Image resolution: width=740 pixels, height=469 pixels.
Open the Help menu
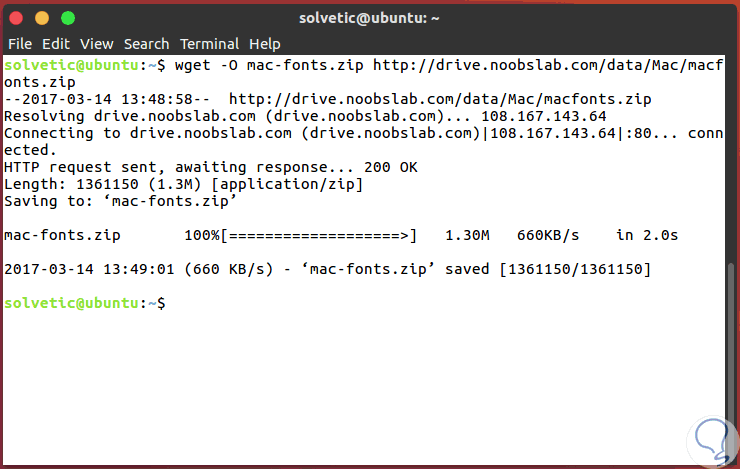[265, 44]
